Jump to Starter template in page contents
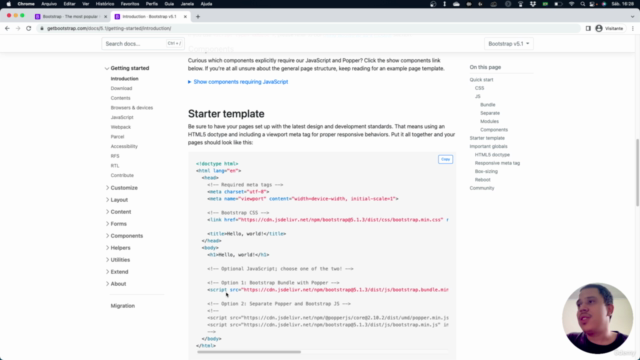Screen dimensions: 640x360 (487, 138)
